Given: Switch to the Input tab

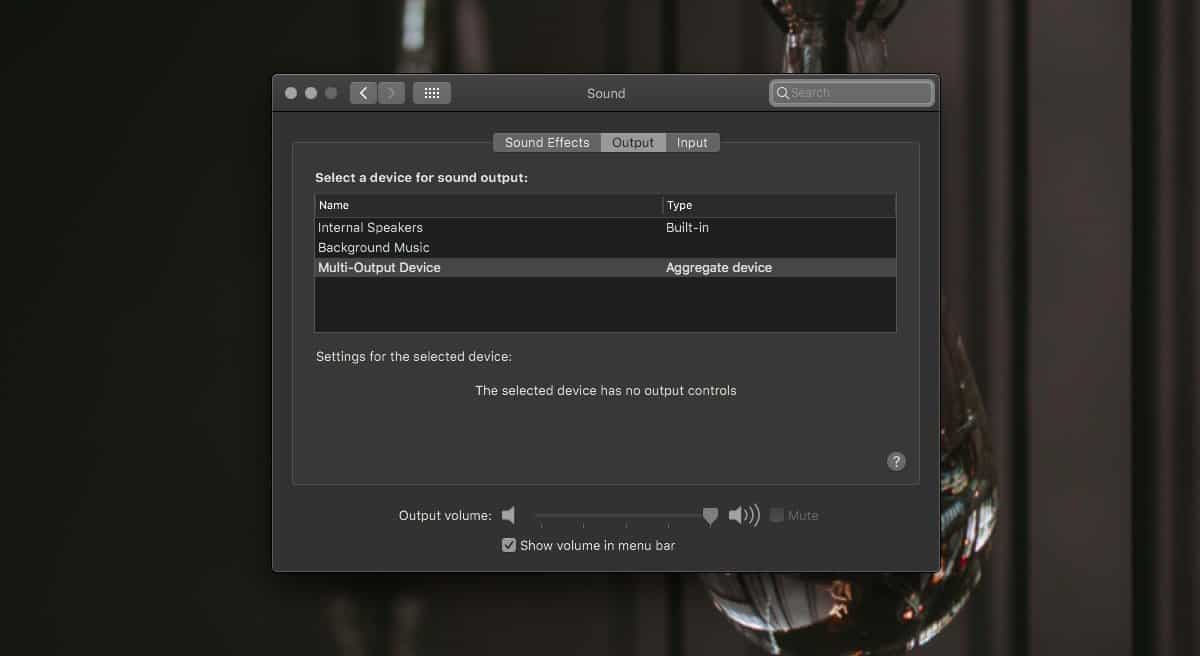Looking at the screenshot, I should point(692,142).
